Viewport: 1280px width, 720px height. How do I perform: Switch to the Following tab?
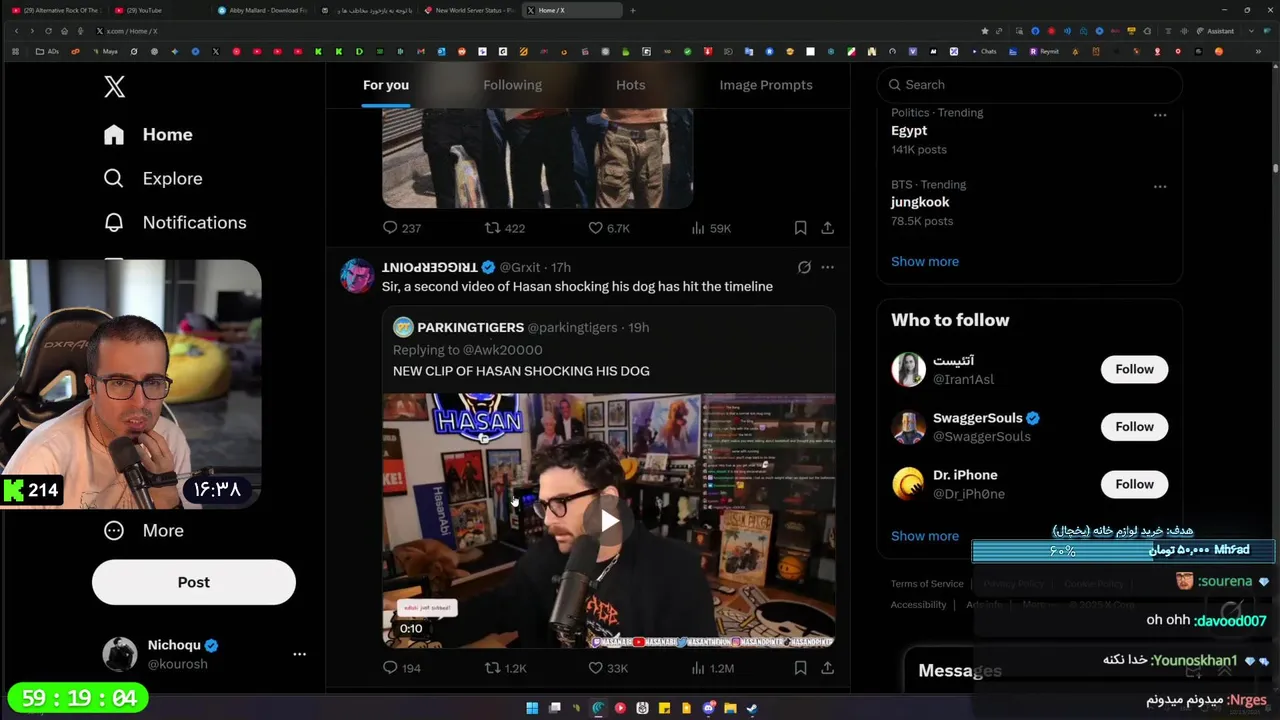click(x=512, y=85)
